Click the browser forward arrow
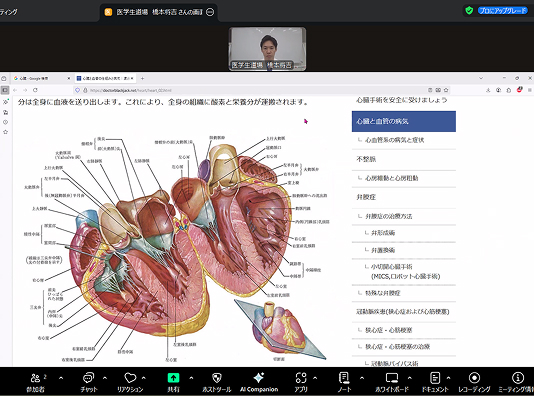534x396 pixels. pyautogui.click(x=25, y=90)
